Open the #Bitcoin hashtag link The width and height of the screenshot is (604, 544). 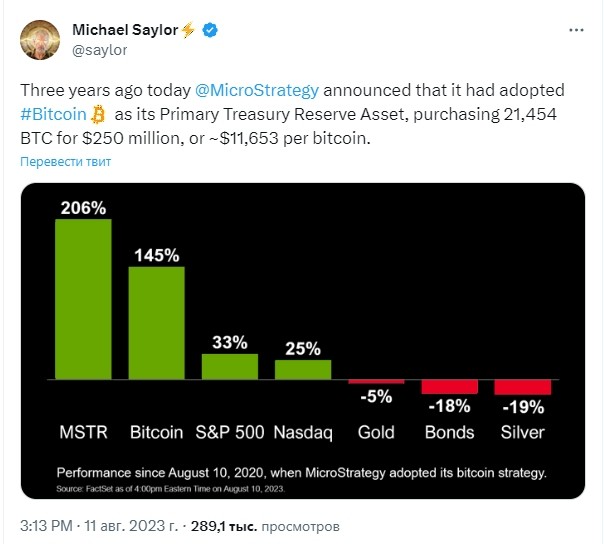(53, 114)
